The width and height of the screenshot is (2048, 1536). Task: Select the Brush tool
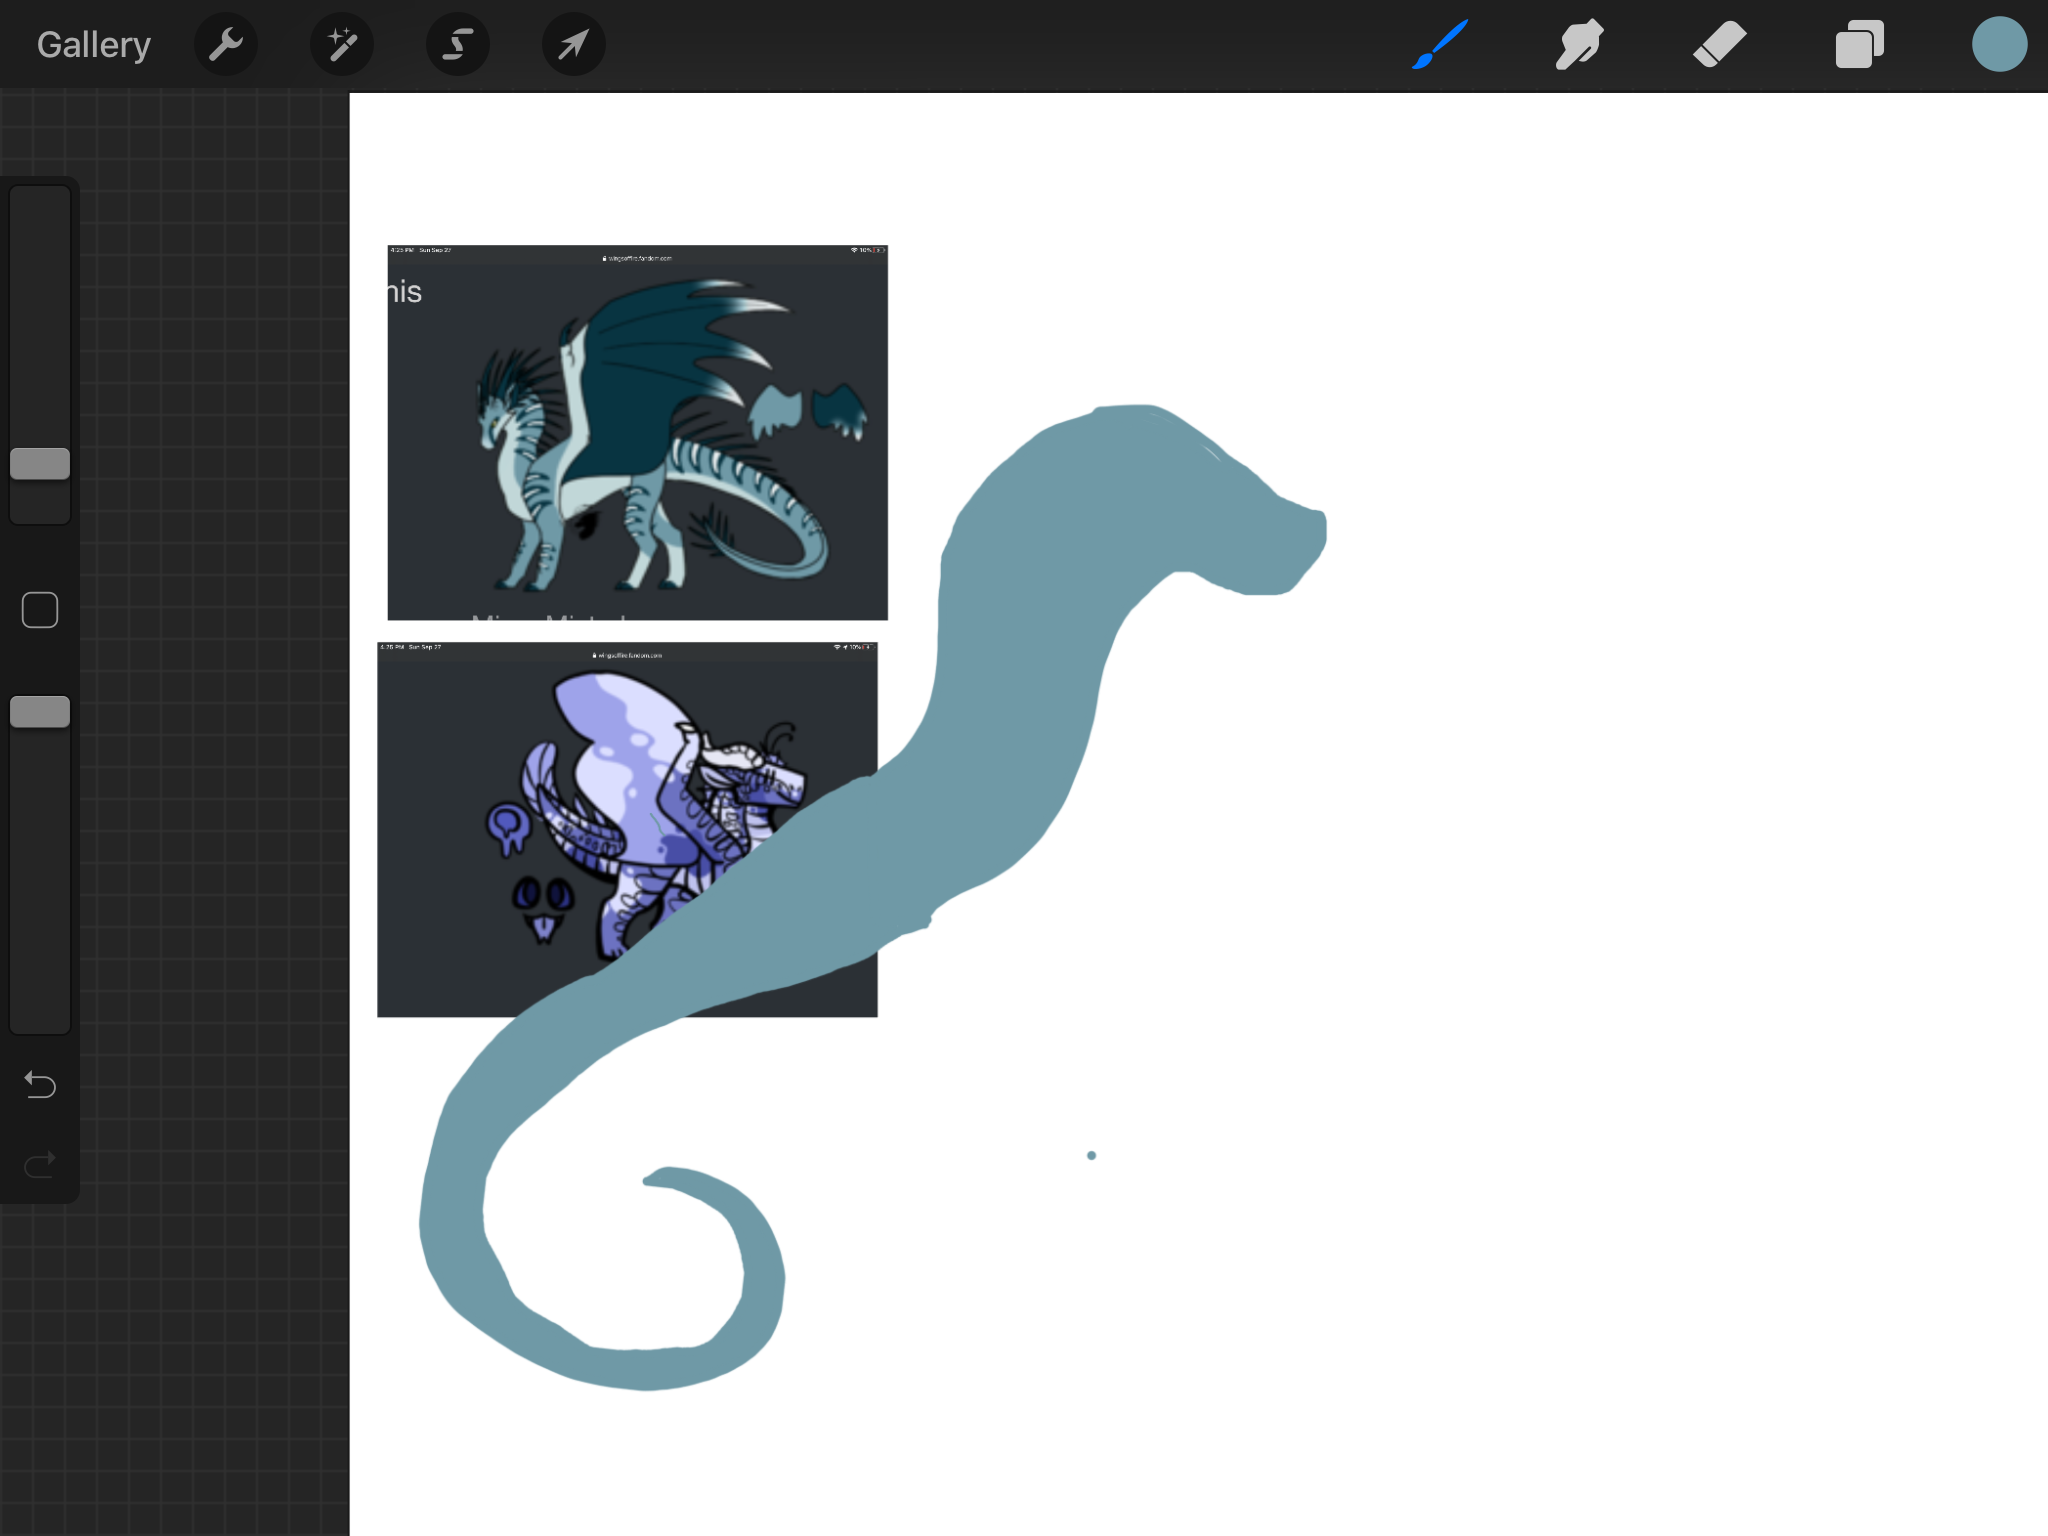pos(1440,45)
